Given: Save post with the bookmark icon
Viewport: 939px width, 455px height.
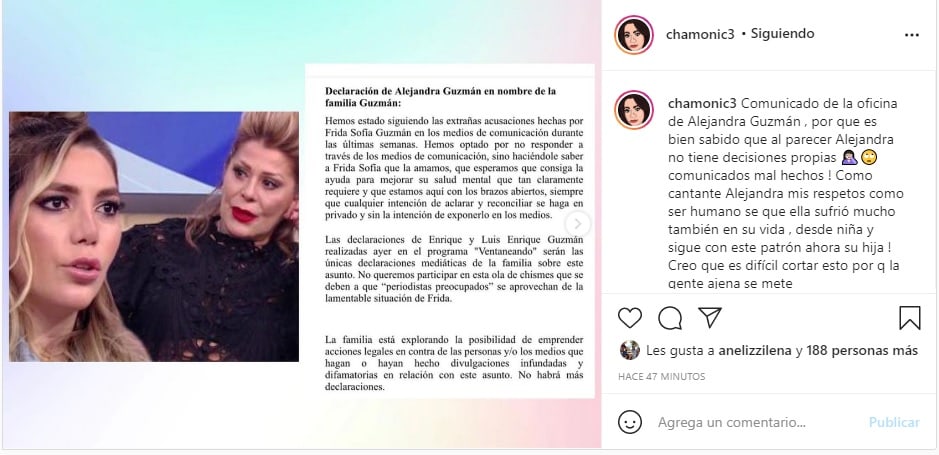Looking at the screenshot, I should pyautogui.click(x=910, y=318).
